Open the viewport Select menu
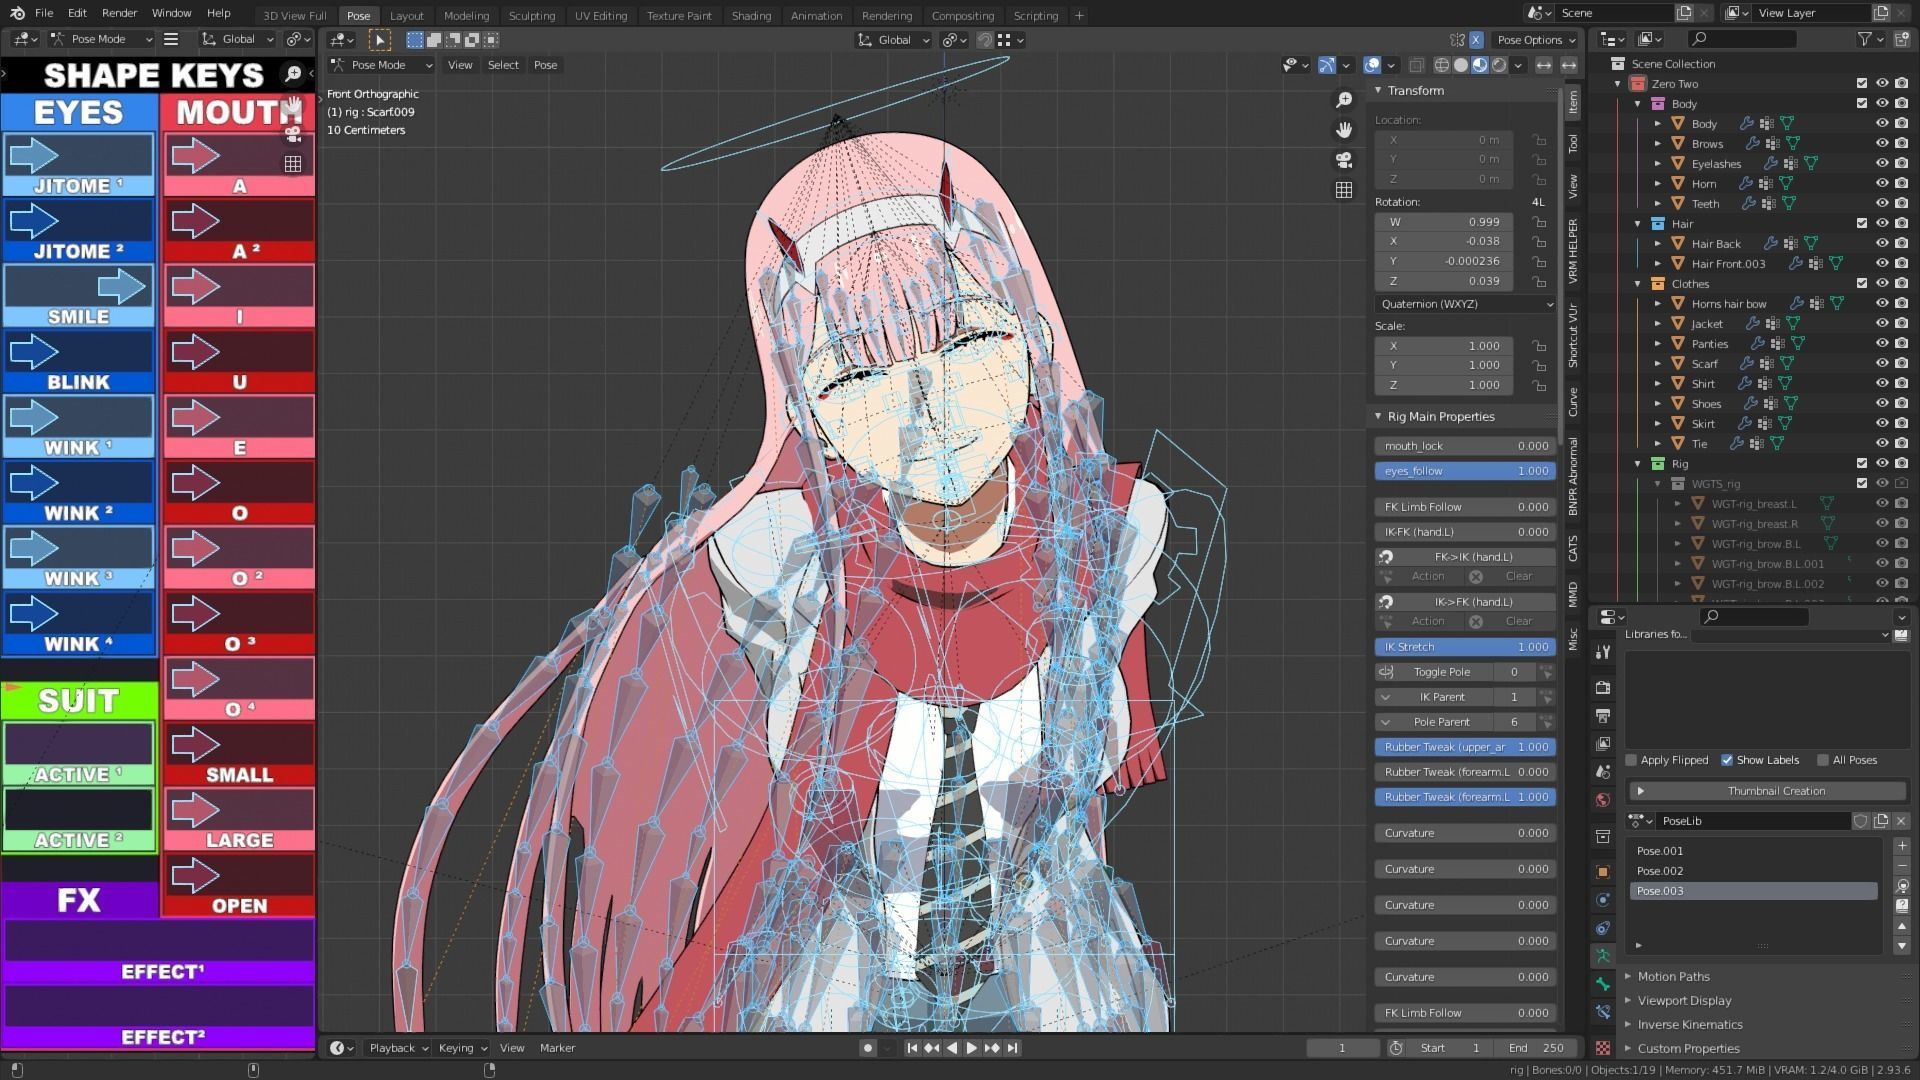This screenshot has height=1080, width=1920. pos(503,65)
